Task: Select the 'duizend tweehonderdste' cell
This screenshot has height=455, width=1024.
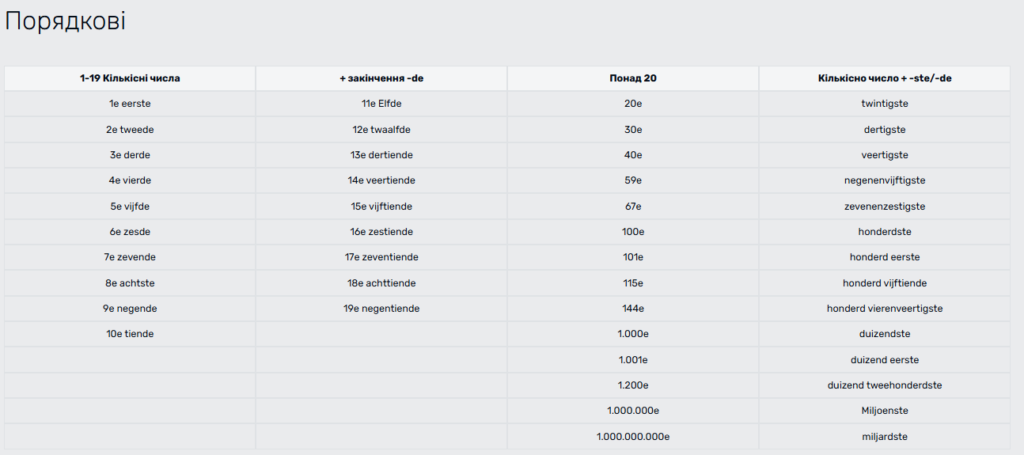Action: click(884, 385)
